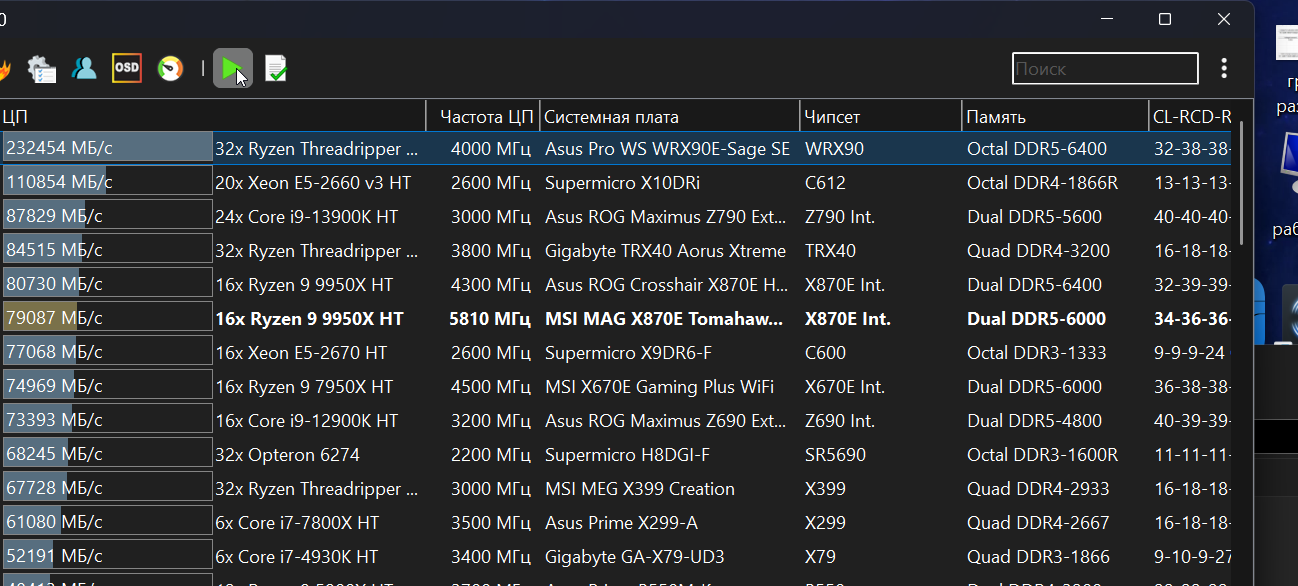The width and height of the screenshot is (1298, 586).
Task: Start the benchmark with the green Play icon
Action: click(231, 68)
